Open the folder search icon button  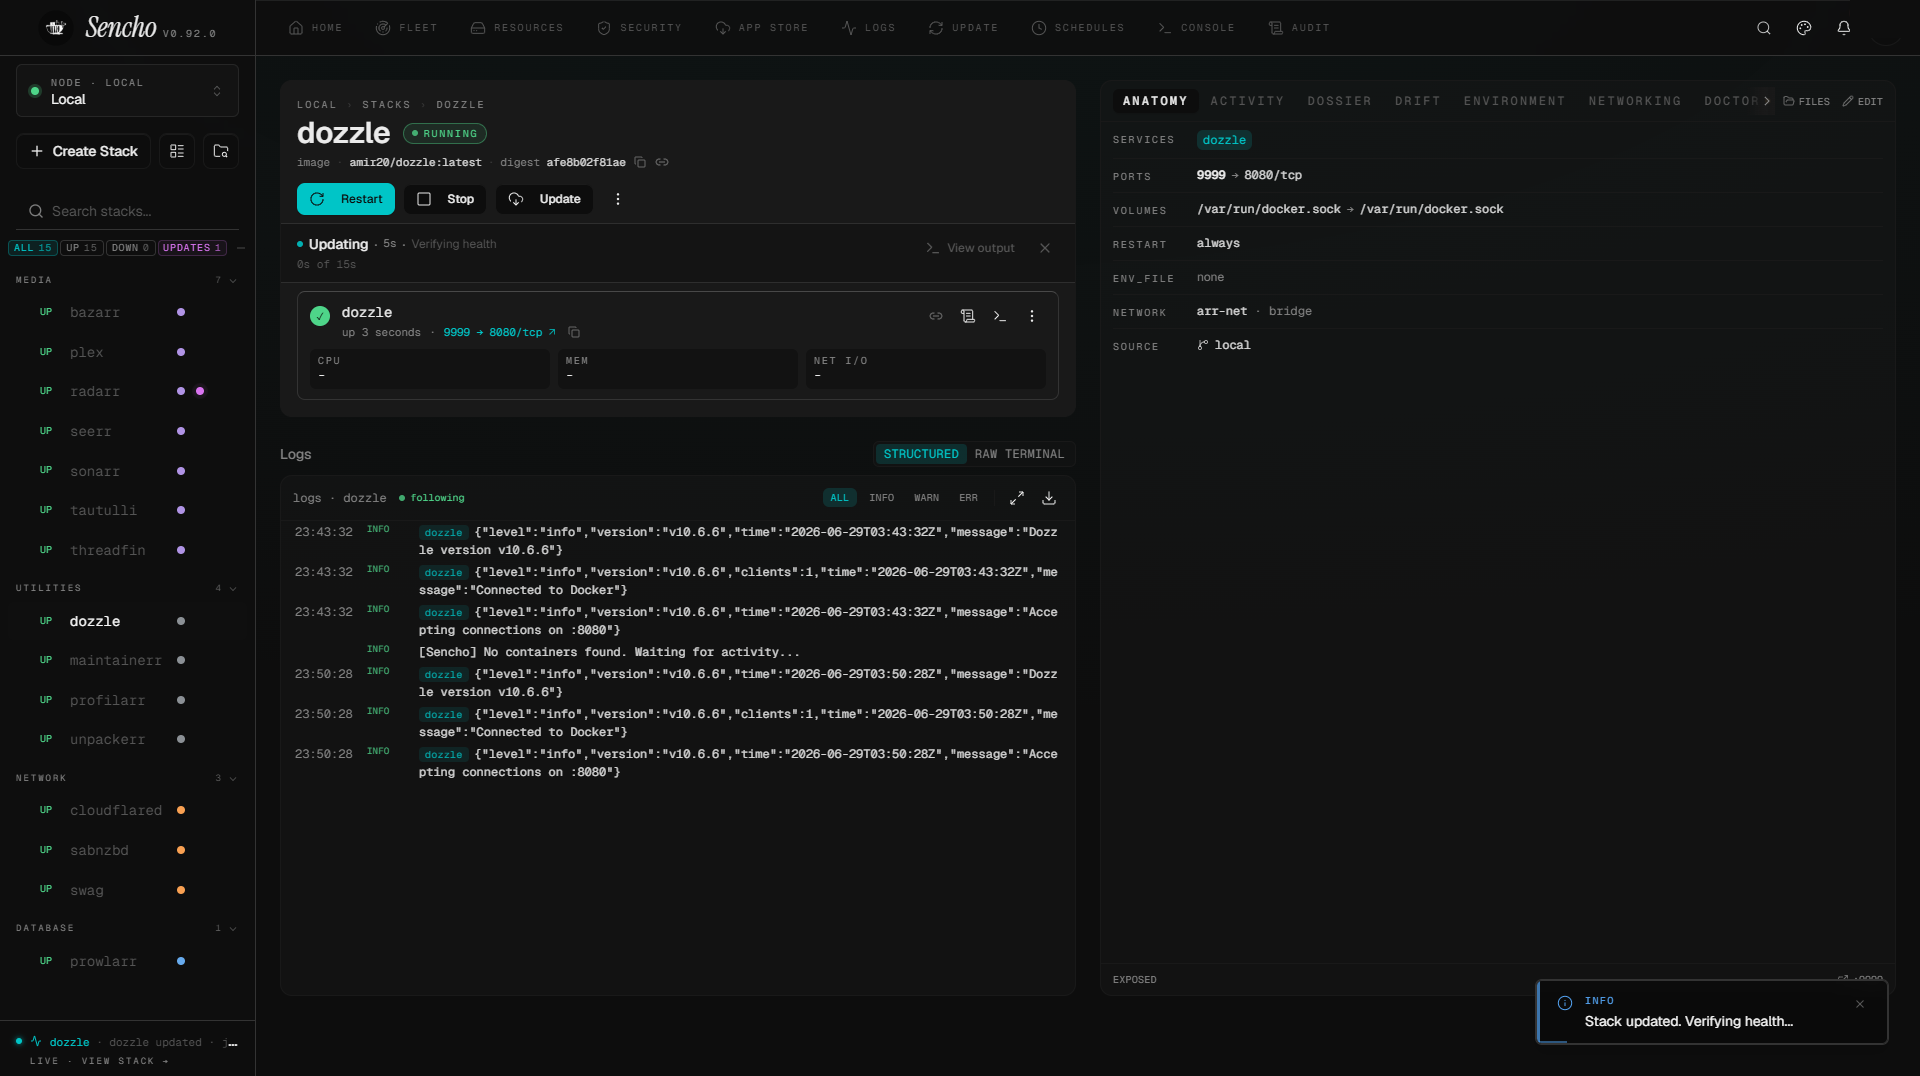pyautogui.click(x=221, y=151)
